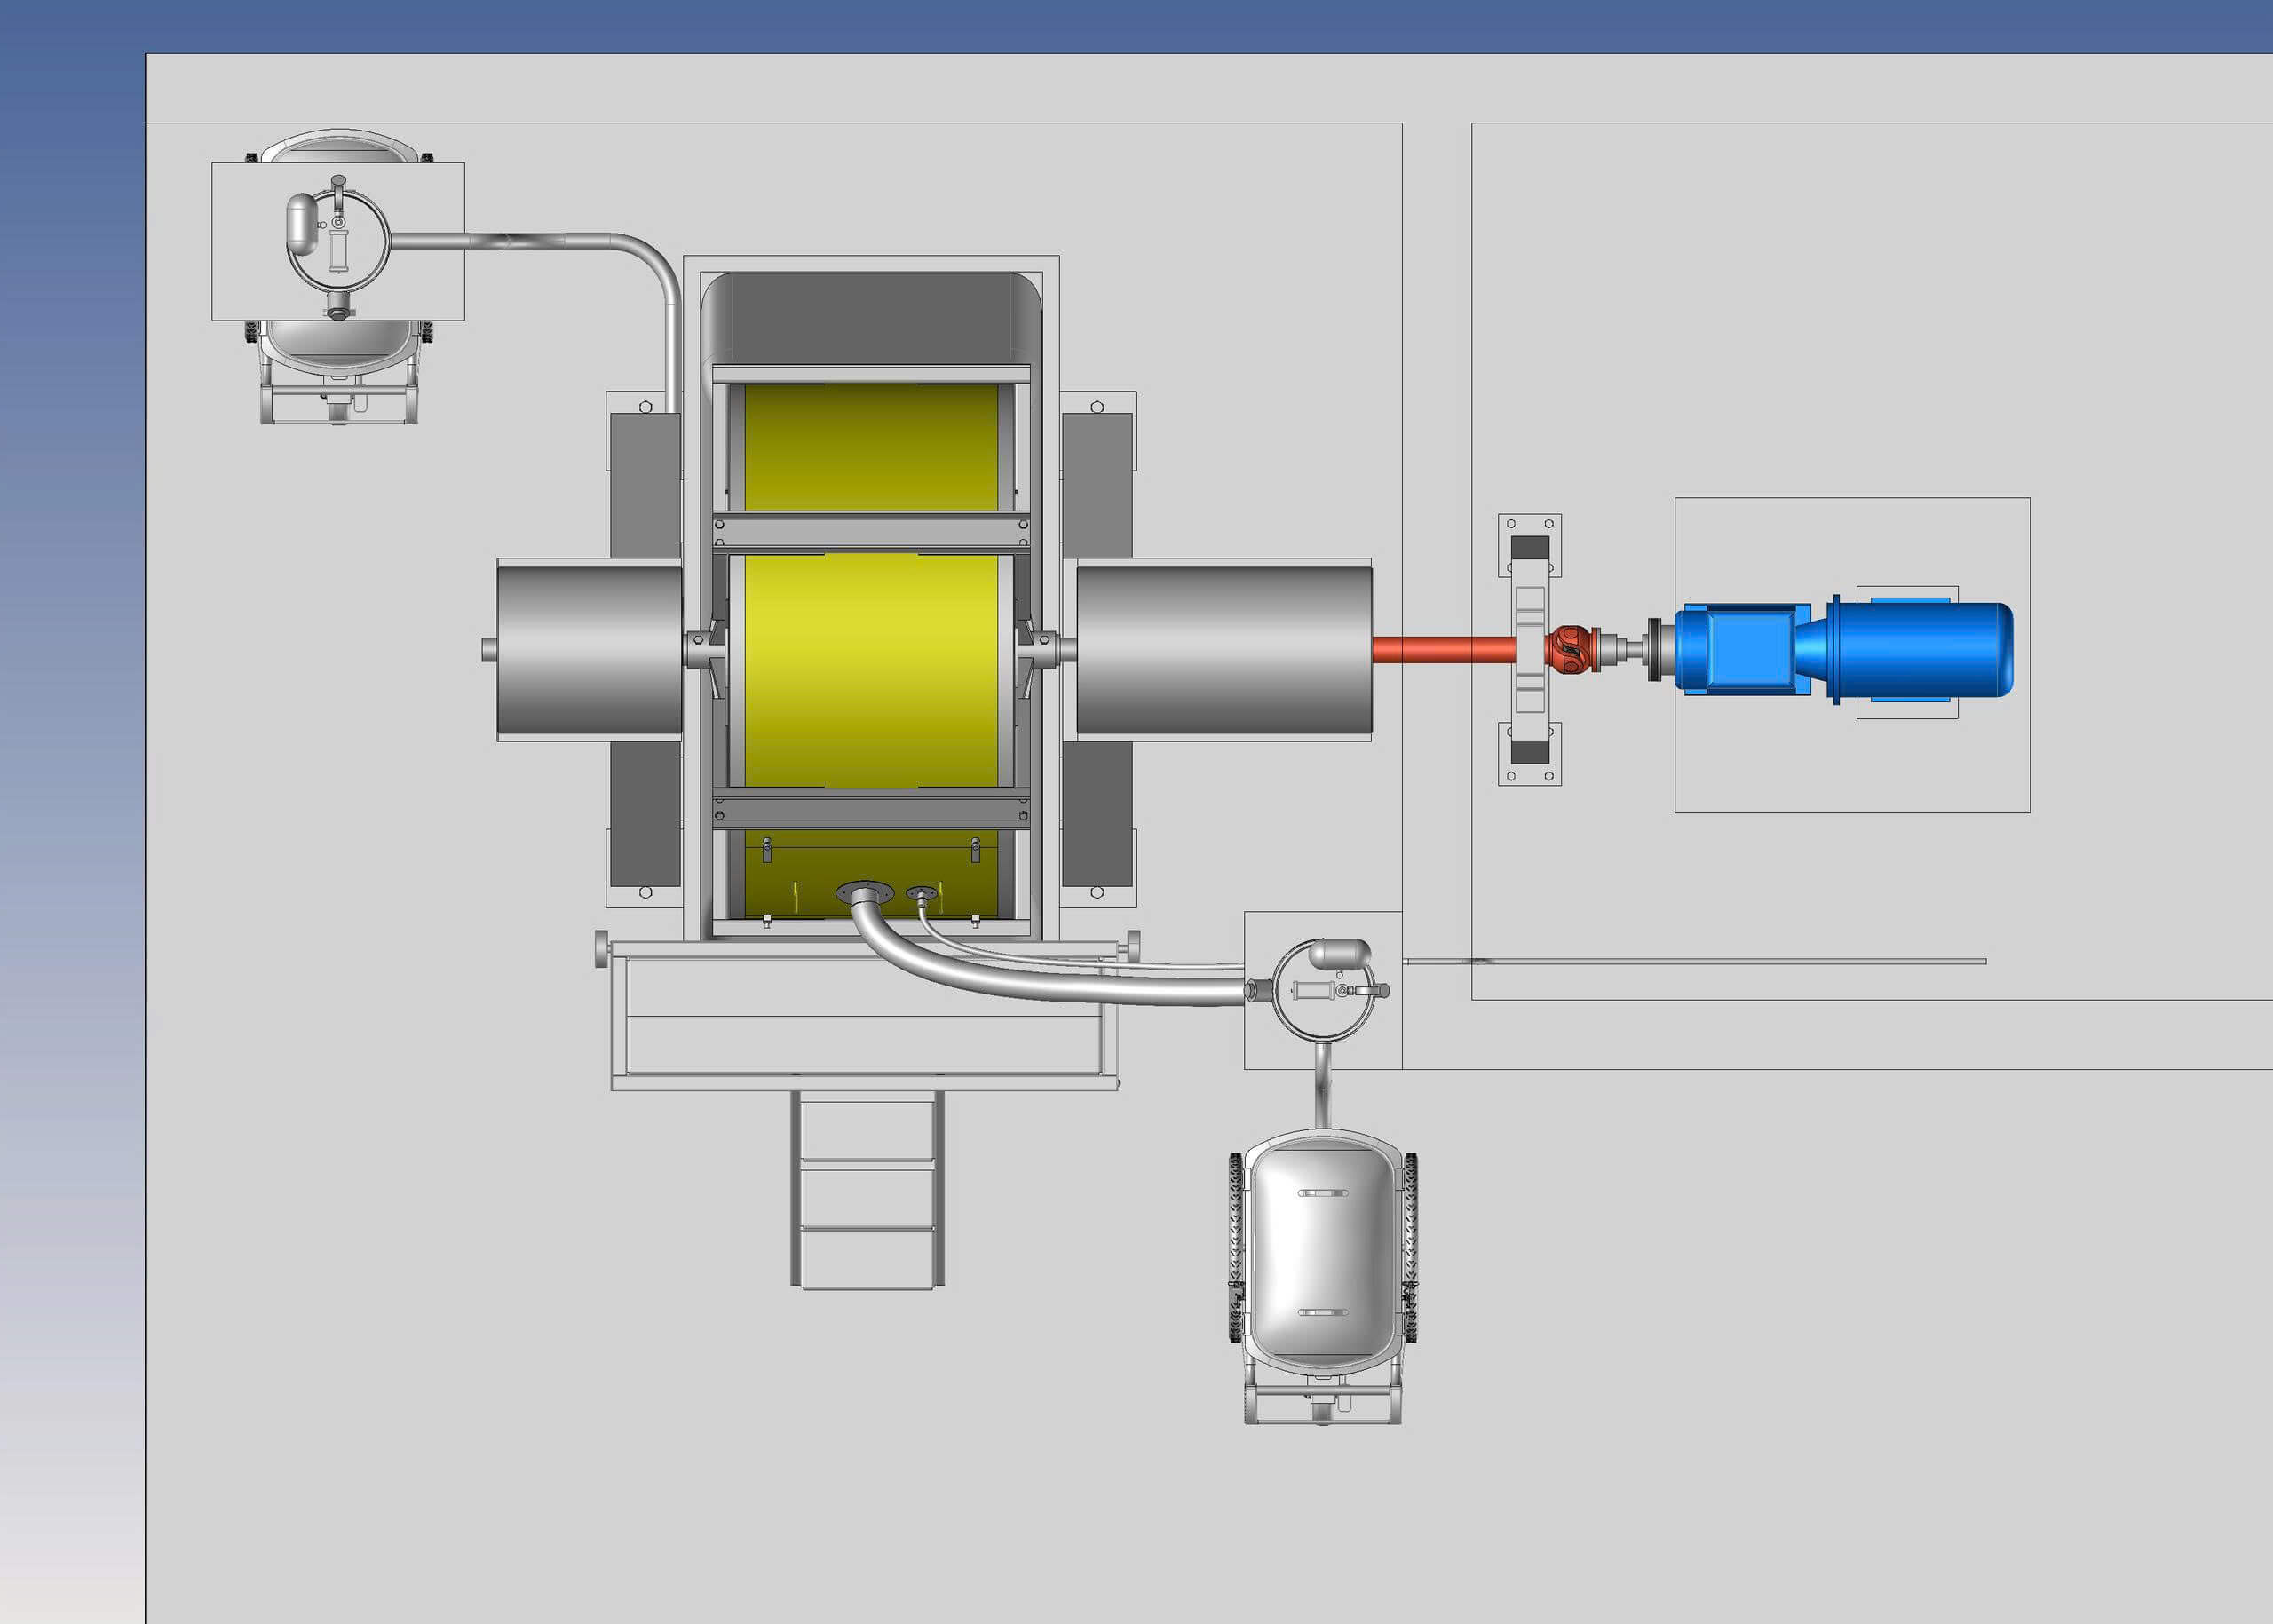The image size is (2273, 1624).
Task: Select the upper yellow drum section
Action: (870, 447)
